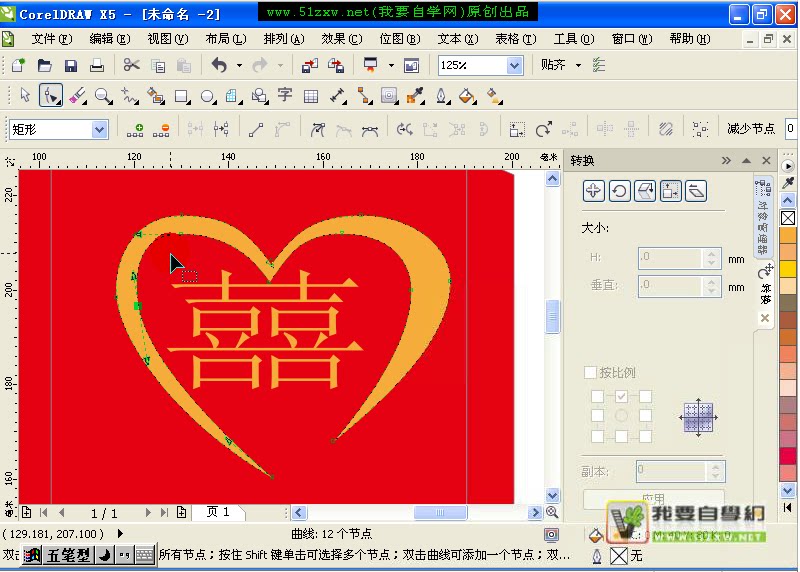
Task: Open the 125% zoom level dropdown
Action: pyautogui.click(x=514, y=65)
